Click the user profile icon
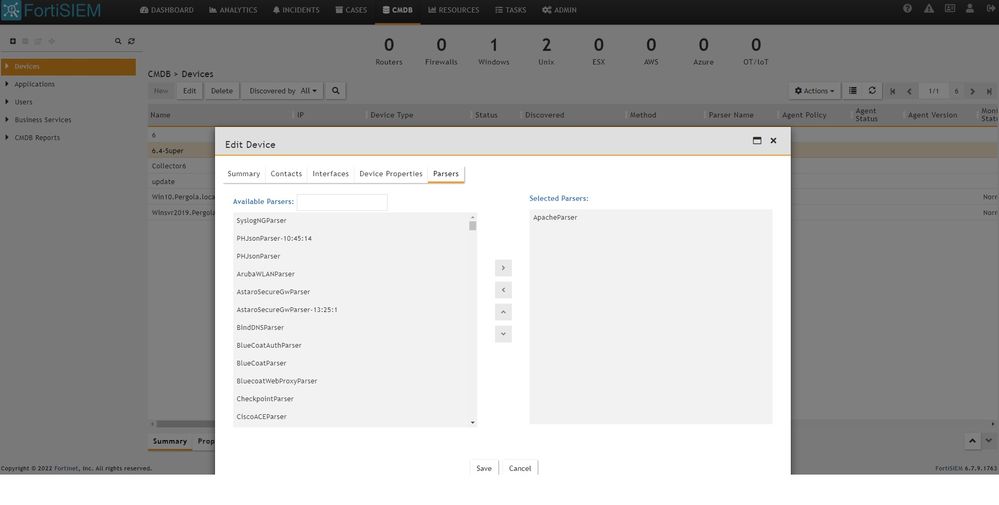Image resolution: width=999 pixels, height=505 pixels. tap(967, 9)
